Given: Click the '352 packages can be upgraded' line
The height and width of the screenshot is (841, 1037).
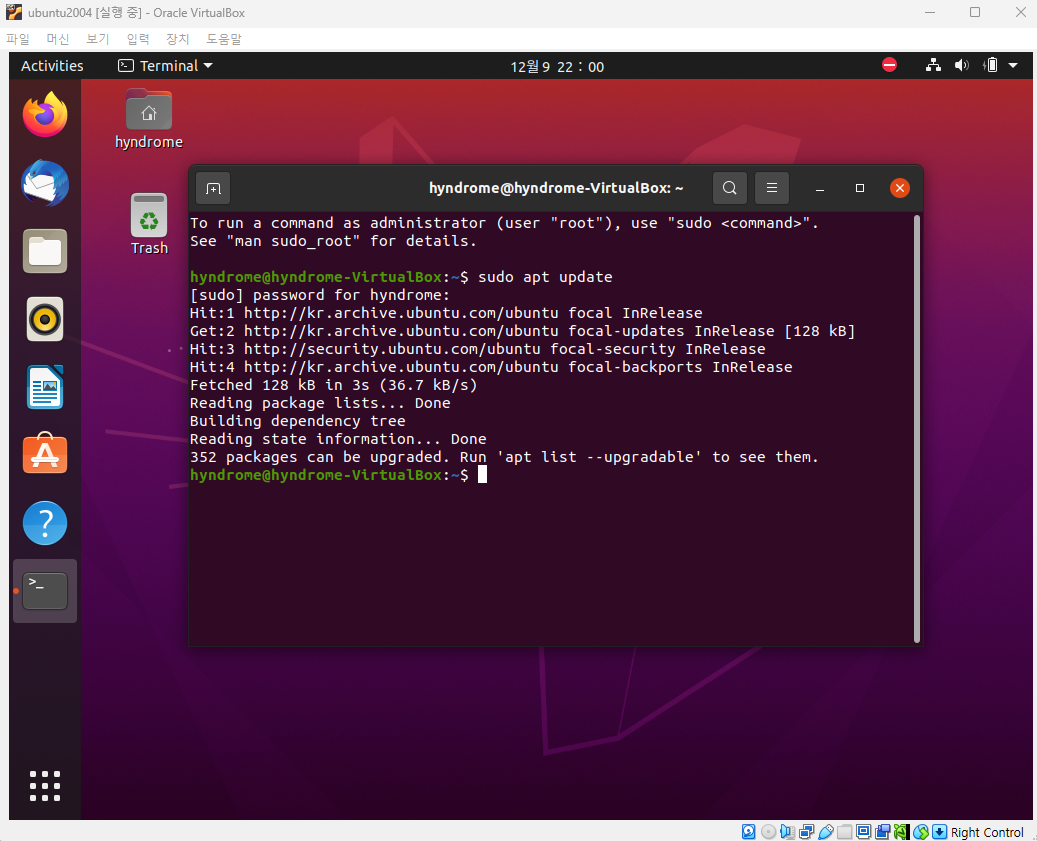Looking at the screenshot, I should (x=504, y=457).
